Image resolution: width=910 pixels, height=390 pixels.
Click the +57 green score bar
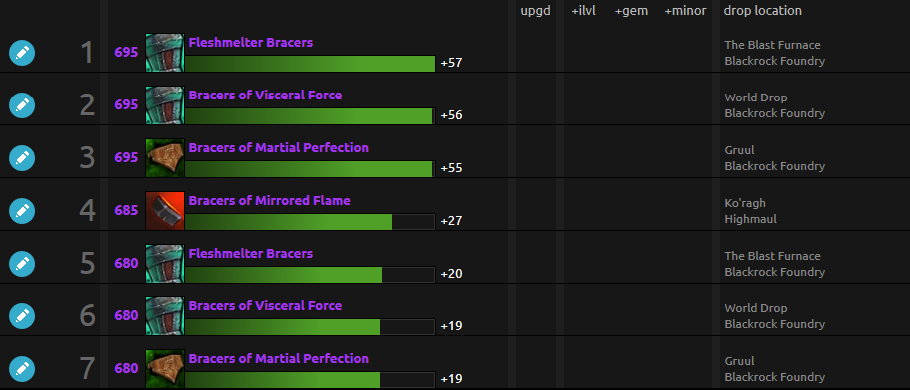coord(310,64)
